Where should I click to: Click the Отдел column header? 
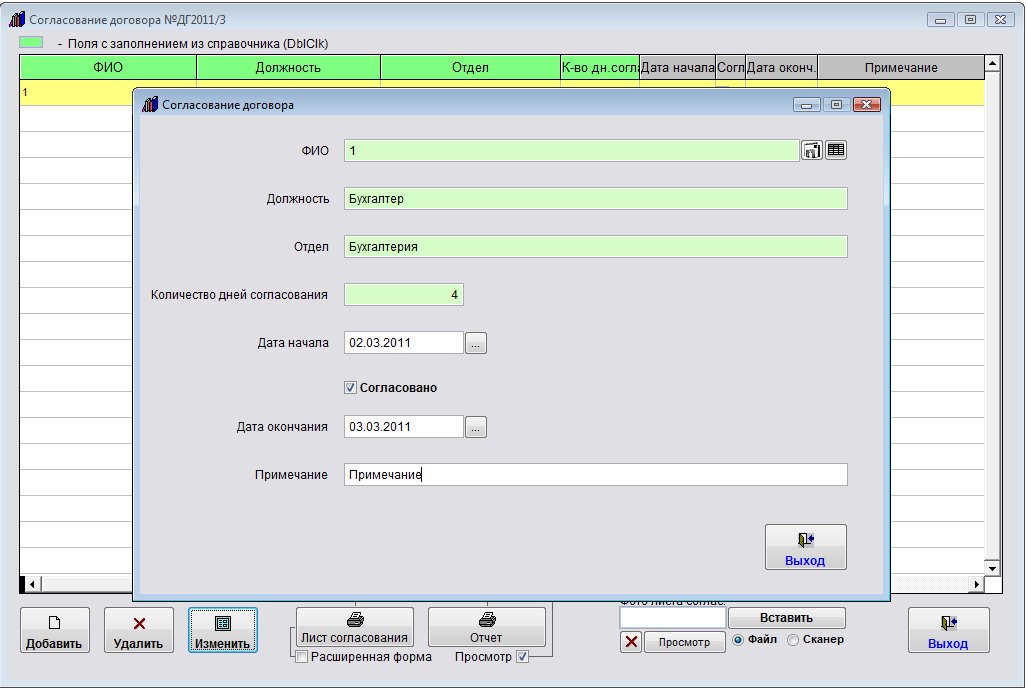point(470,67)
